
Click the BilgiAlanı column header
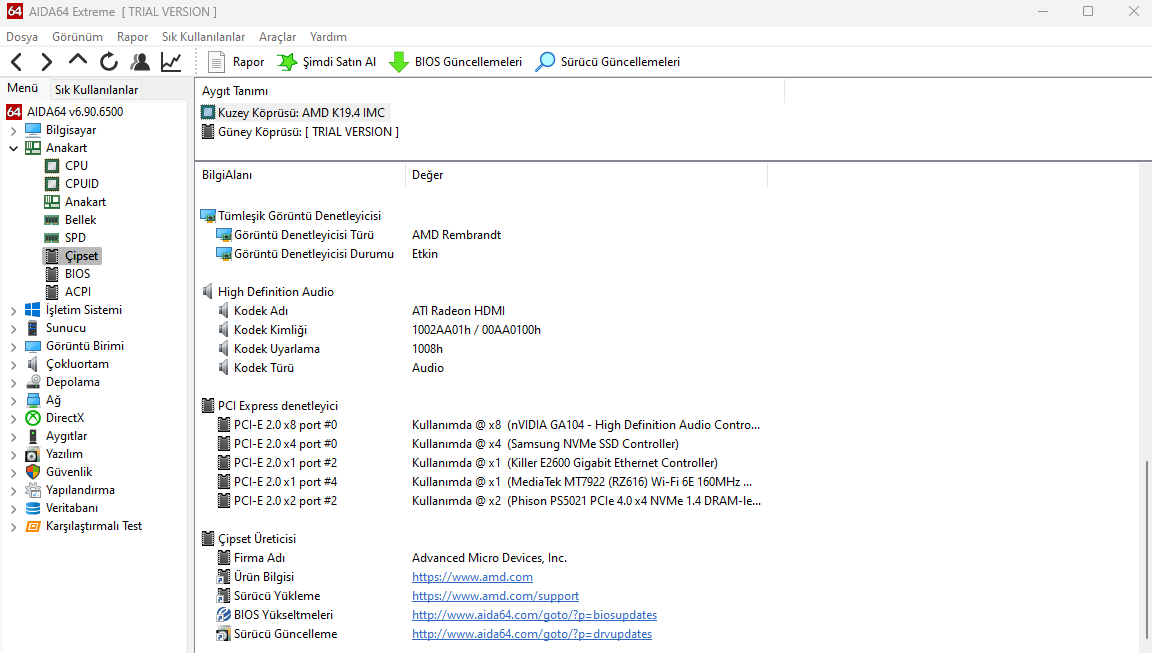(x=300, y=175)
